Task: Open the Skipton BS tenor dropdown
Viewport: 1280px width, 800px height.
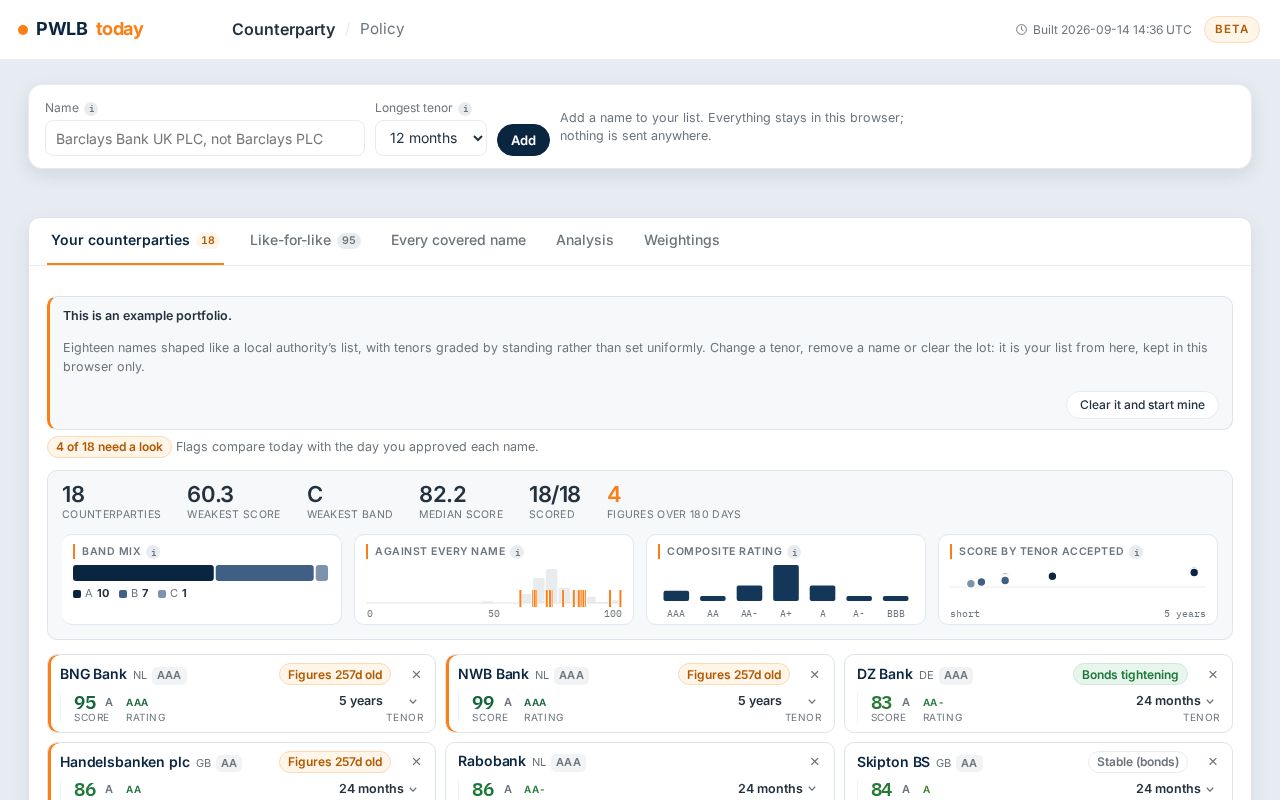Action: click(x=1176, y=789)
